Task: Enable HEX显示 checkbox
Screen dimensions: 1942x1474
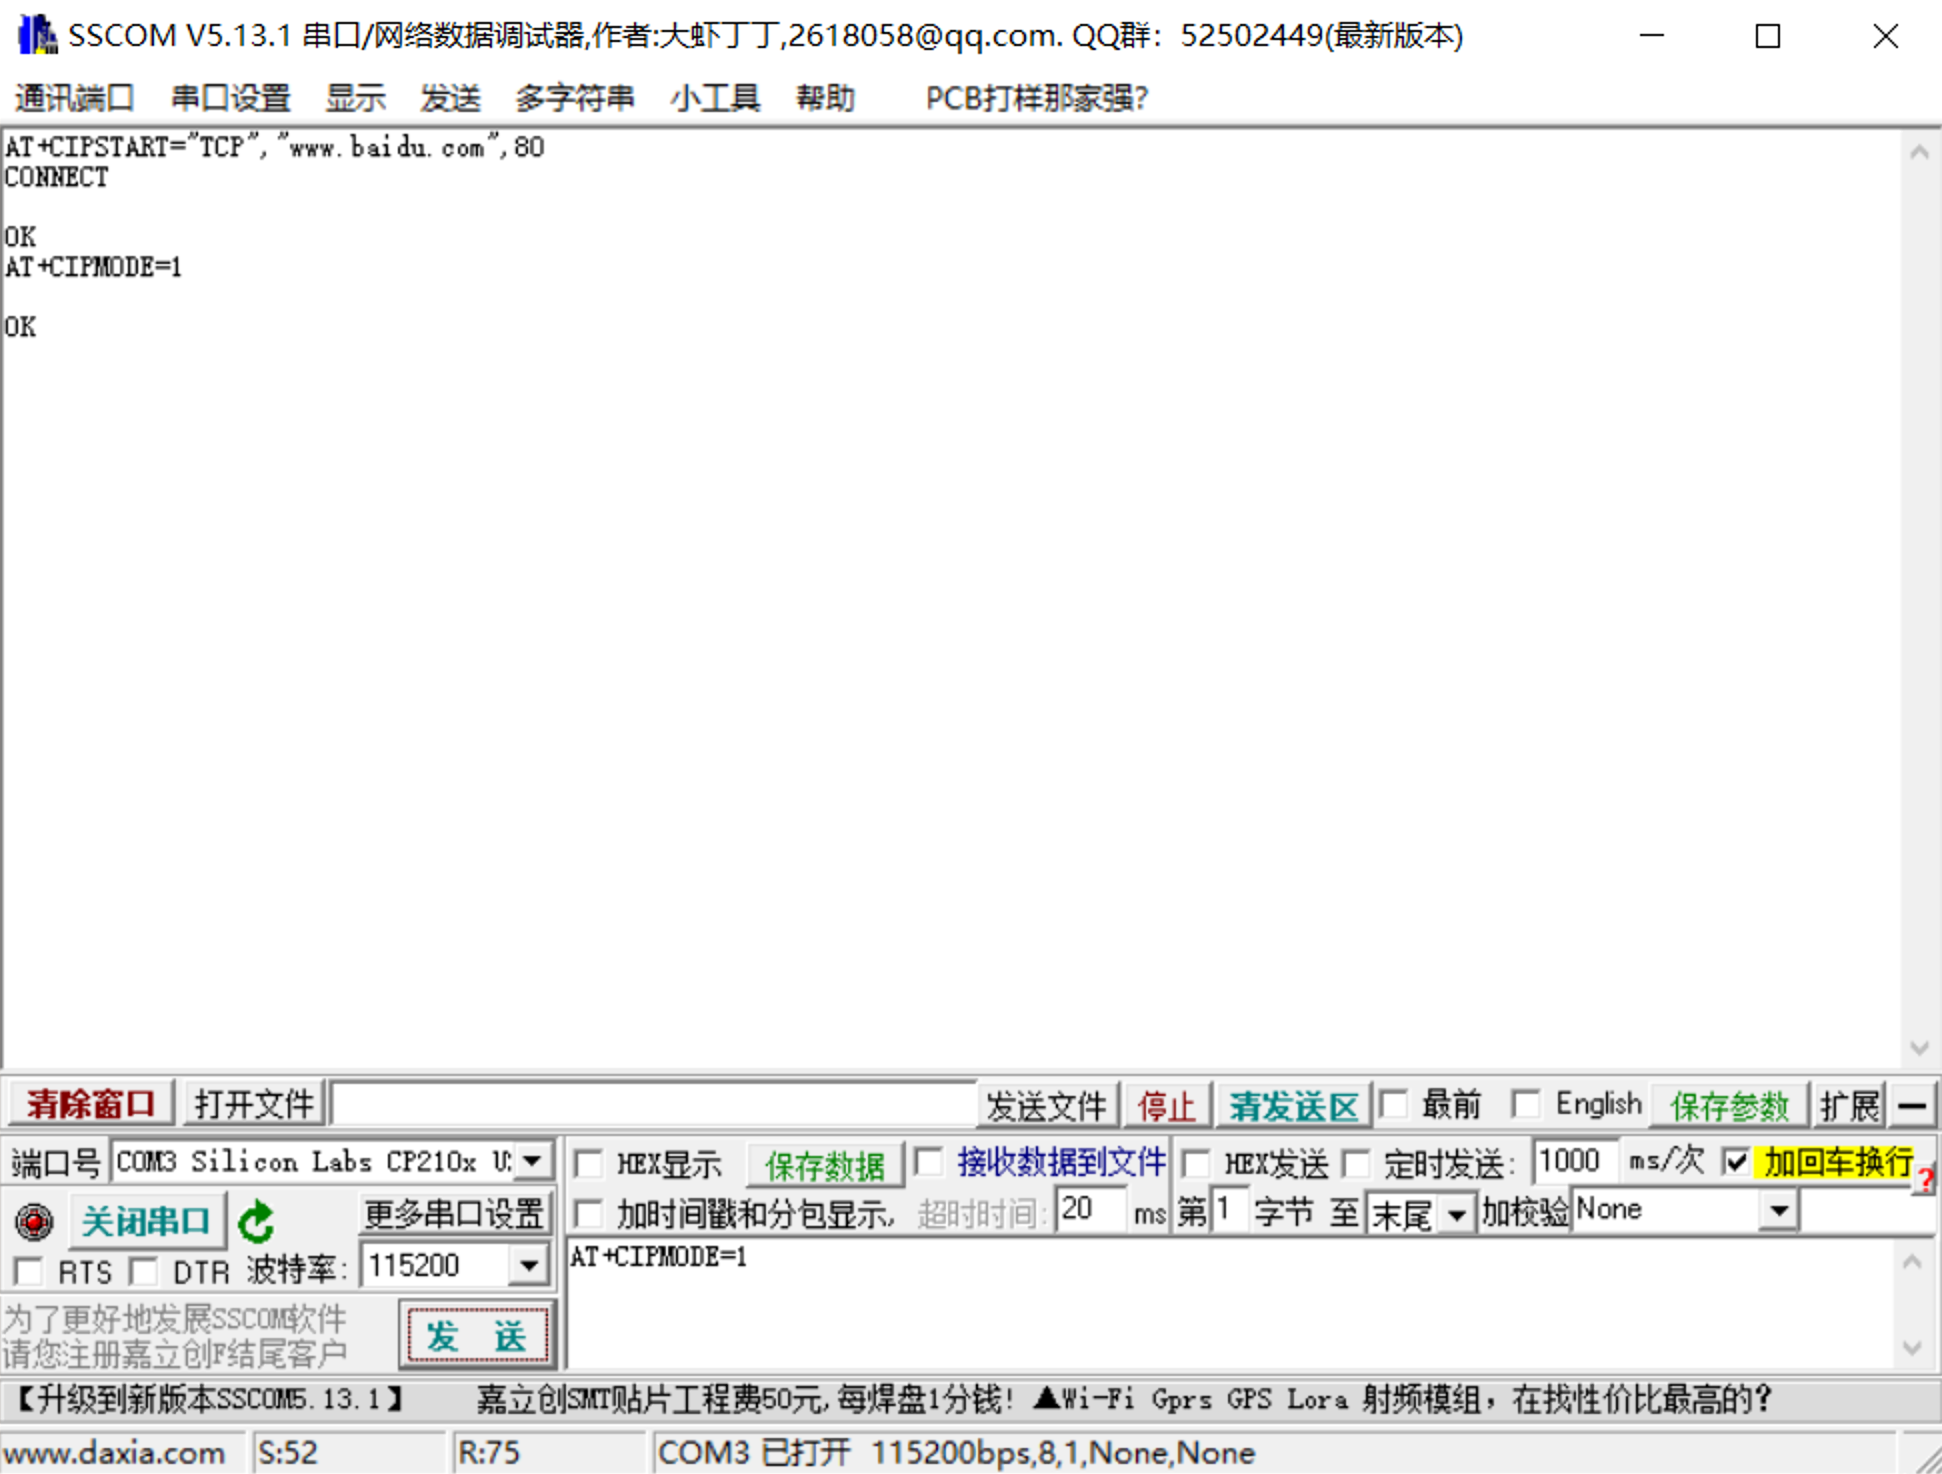Action: pyautogui.click(x=588, y=1163)
